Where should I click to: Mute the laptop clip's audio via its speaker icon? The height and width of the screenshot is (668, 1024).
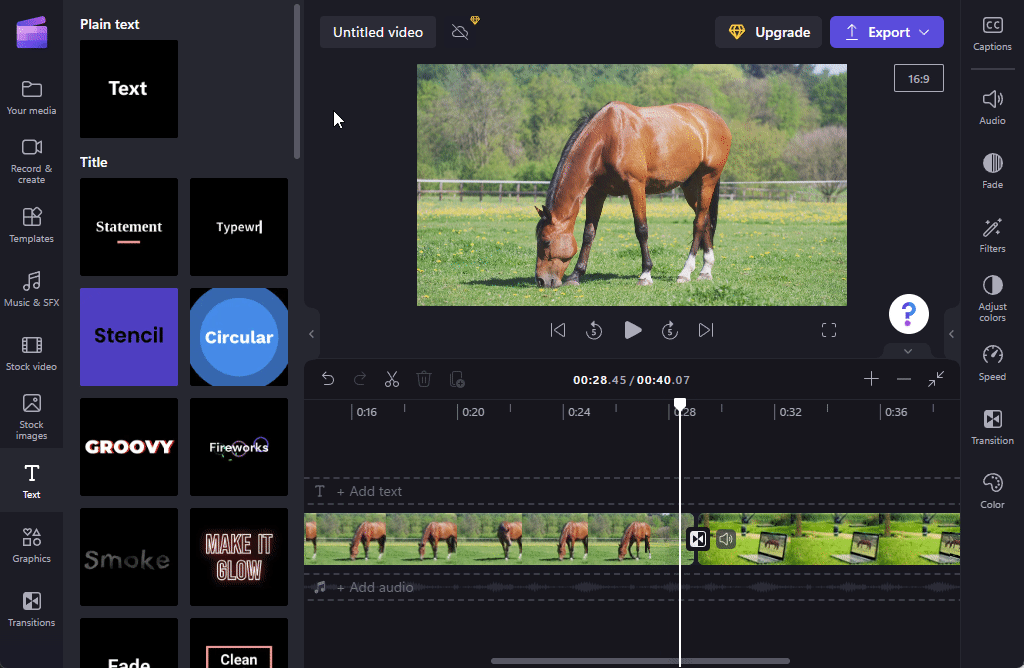pos(725,538)
